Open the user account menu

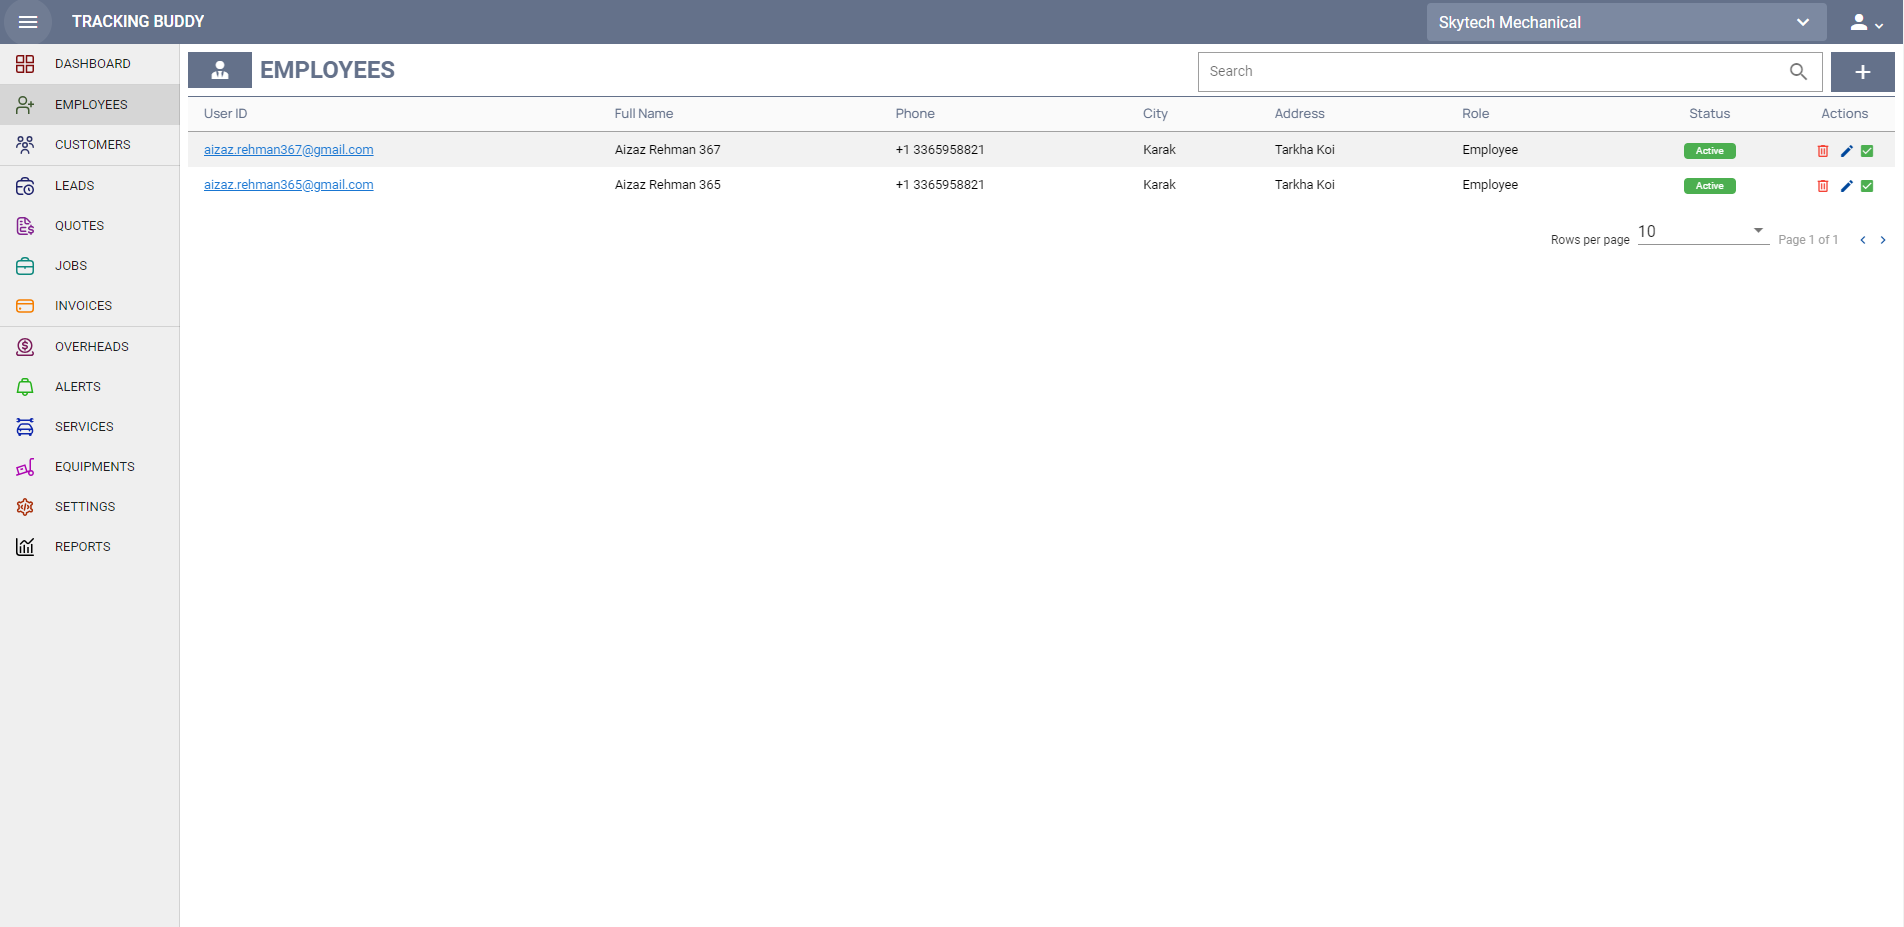click(1866, 22)
